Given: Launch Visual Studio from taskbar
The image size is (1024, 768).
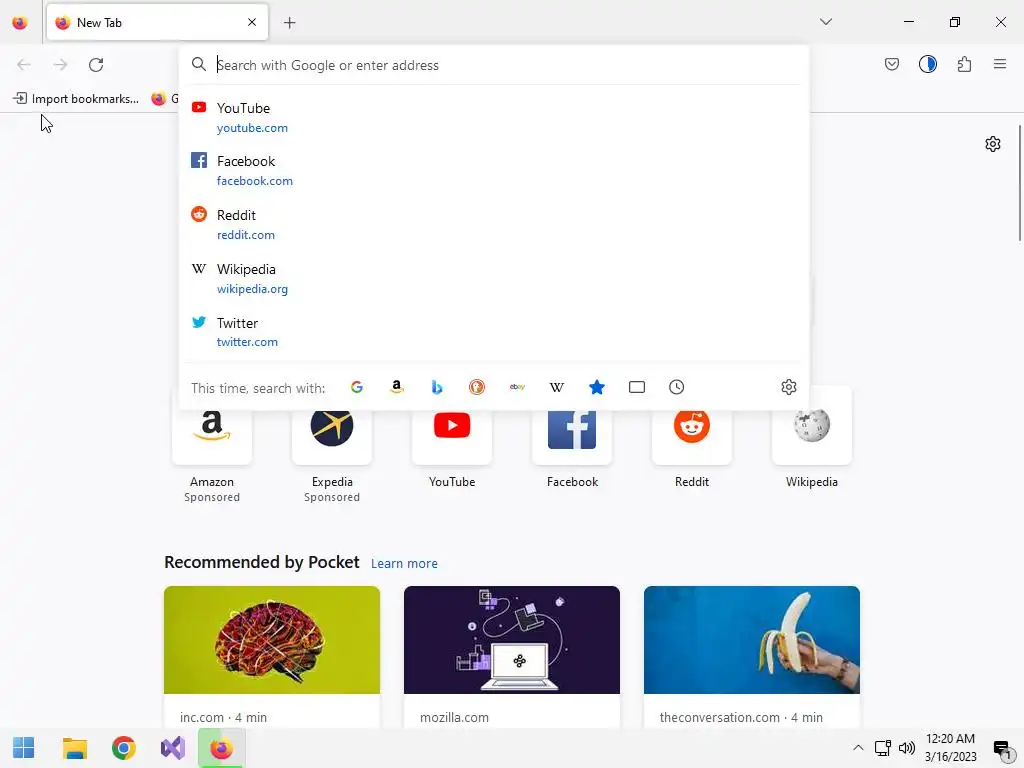Looking at the screenshot, I should click(x=173, y=748).
